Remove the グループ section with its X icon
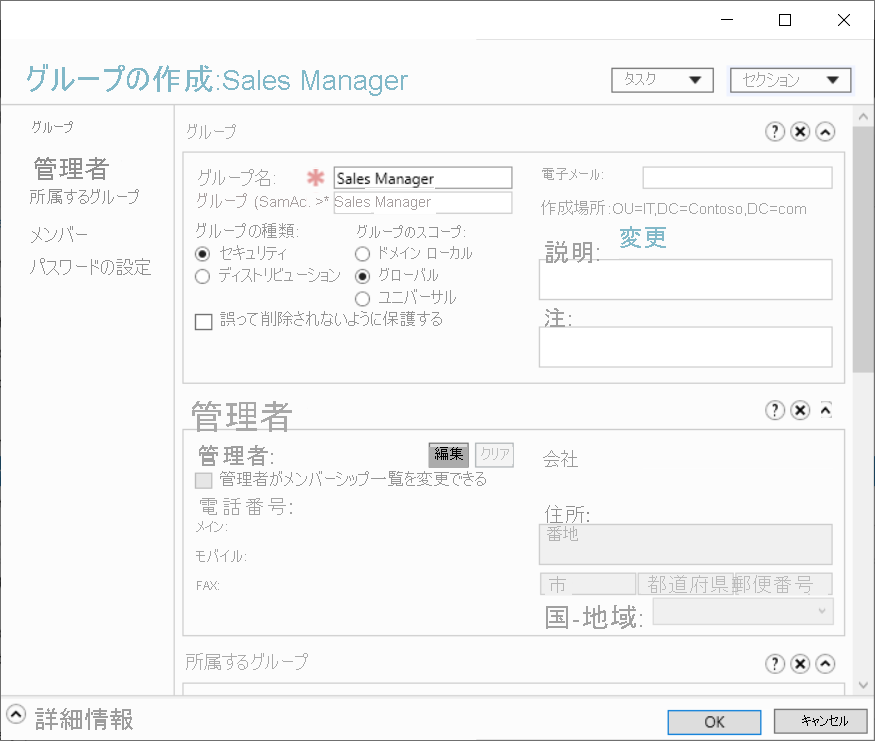The image size is (875, 741). [x=799, y=131]
